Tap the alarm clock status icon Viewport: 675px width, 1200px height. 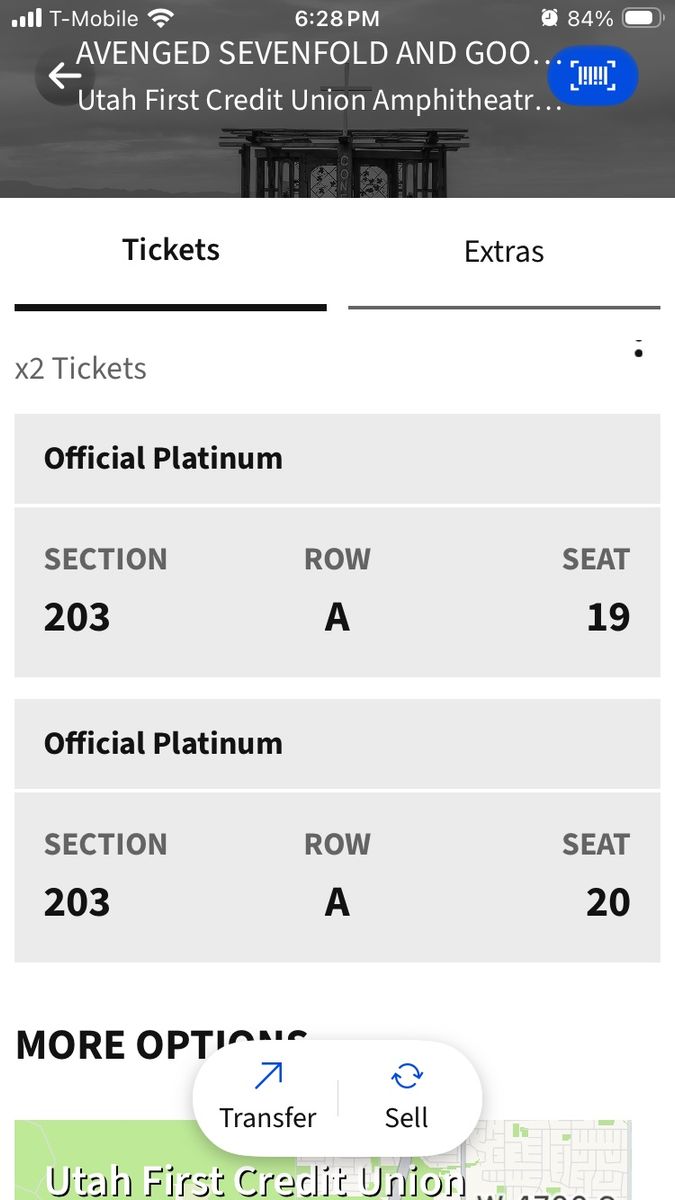click(549, 18)
